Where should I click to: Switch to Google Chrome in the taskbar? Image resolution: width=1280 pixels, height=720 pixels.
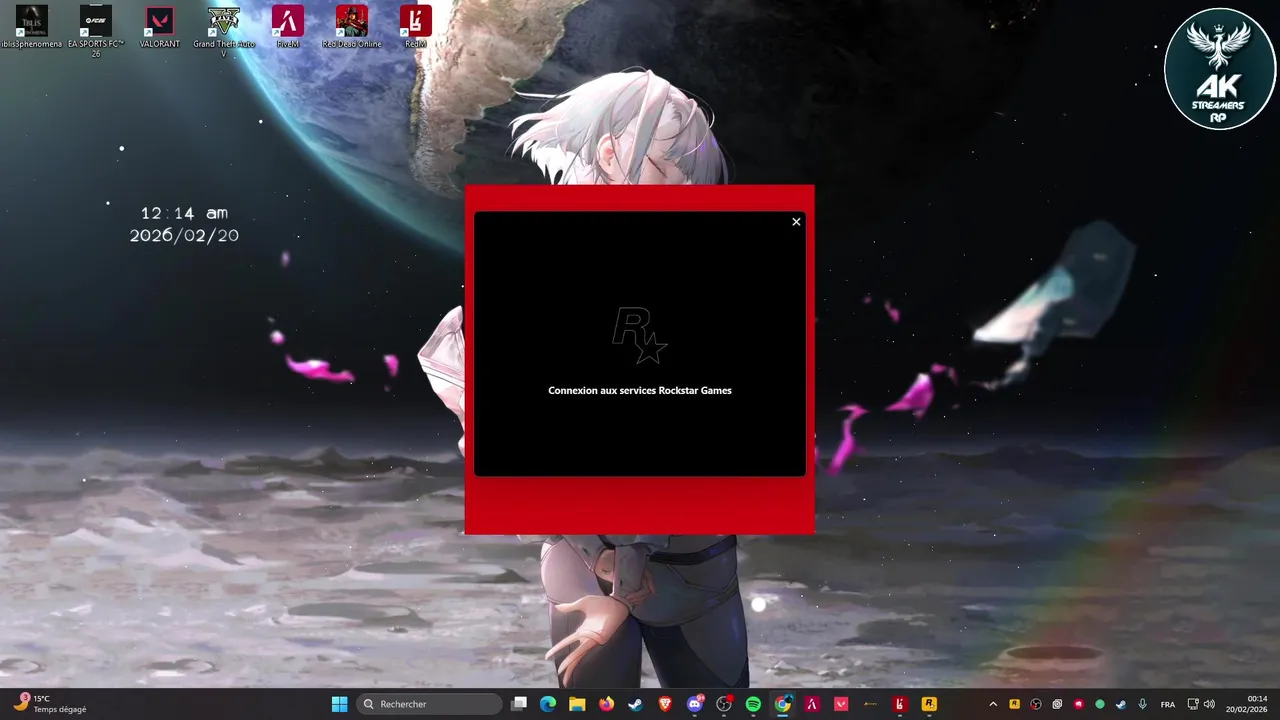click(782, 704)
